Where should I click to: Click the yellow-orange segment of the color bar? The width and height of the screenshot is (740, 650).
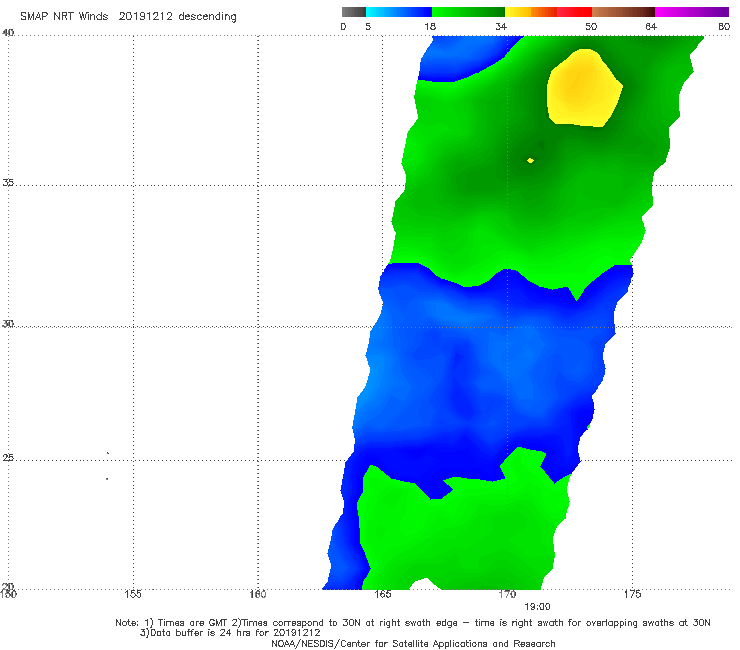(530, 12)
